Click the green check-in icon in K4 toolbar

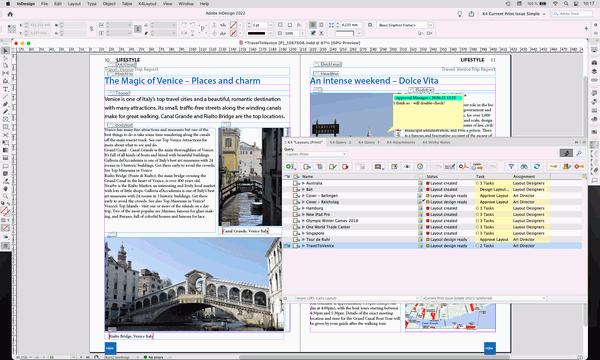(333, 166)
